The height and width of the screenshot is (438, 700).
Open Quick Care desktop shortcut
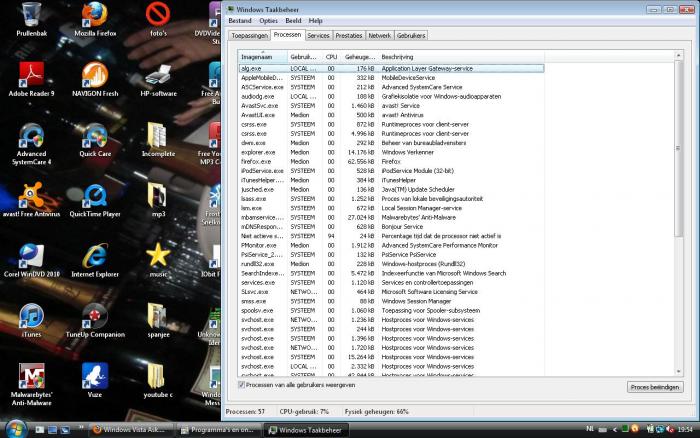pyautogui.click(x=95, y=140)
